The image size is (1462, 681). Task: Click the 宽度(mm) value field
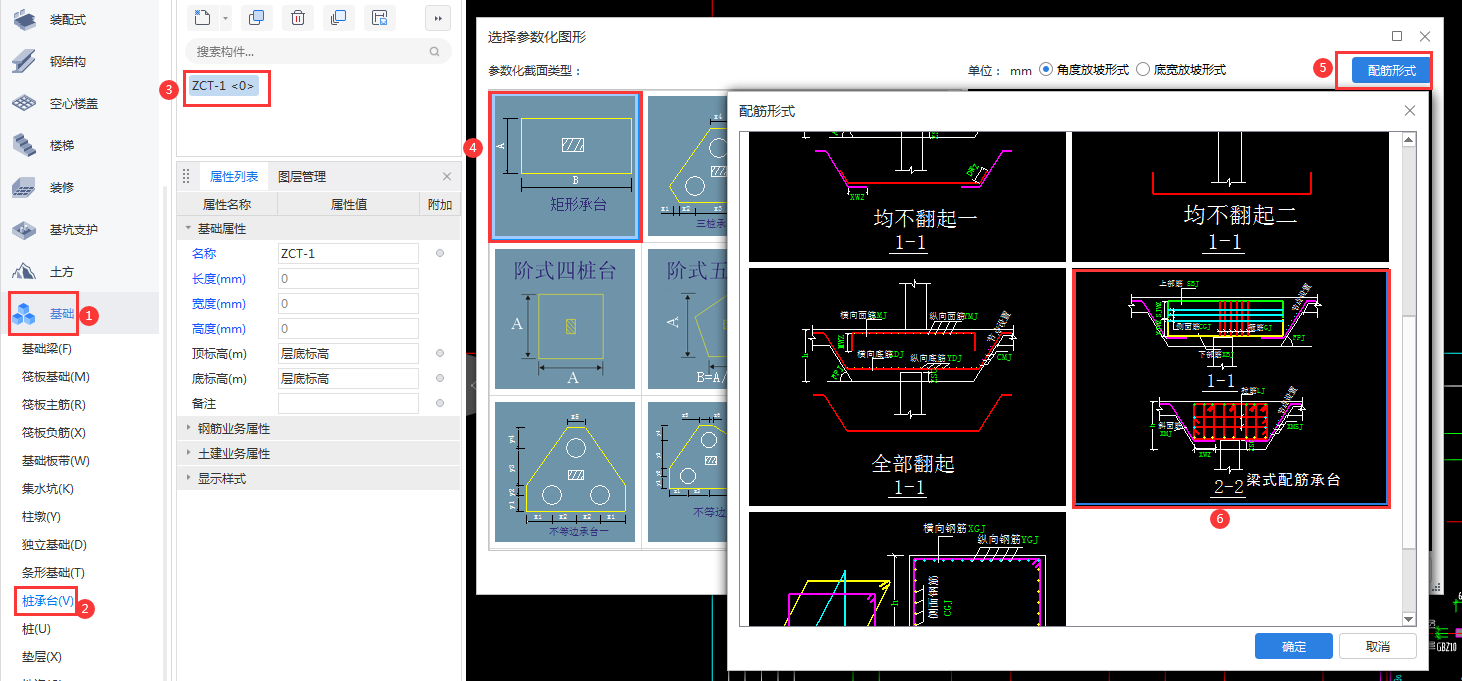(x=348, y=304)
